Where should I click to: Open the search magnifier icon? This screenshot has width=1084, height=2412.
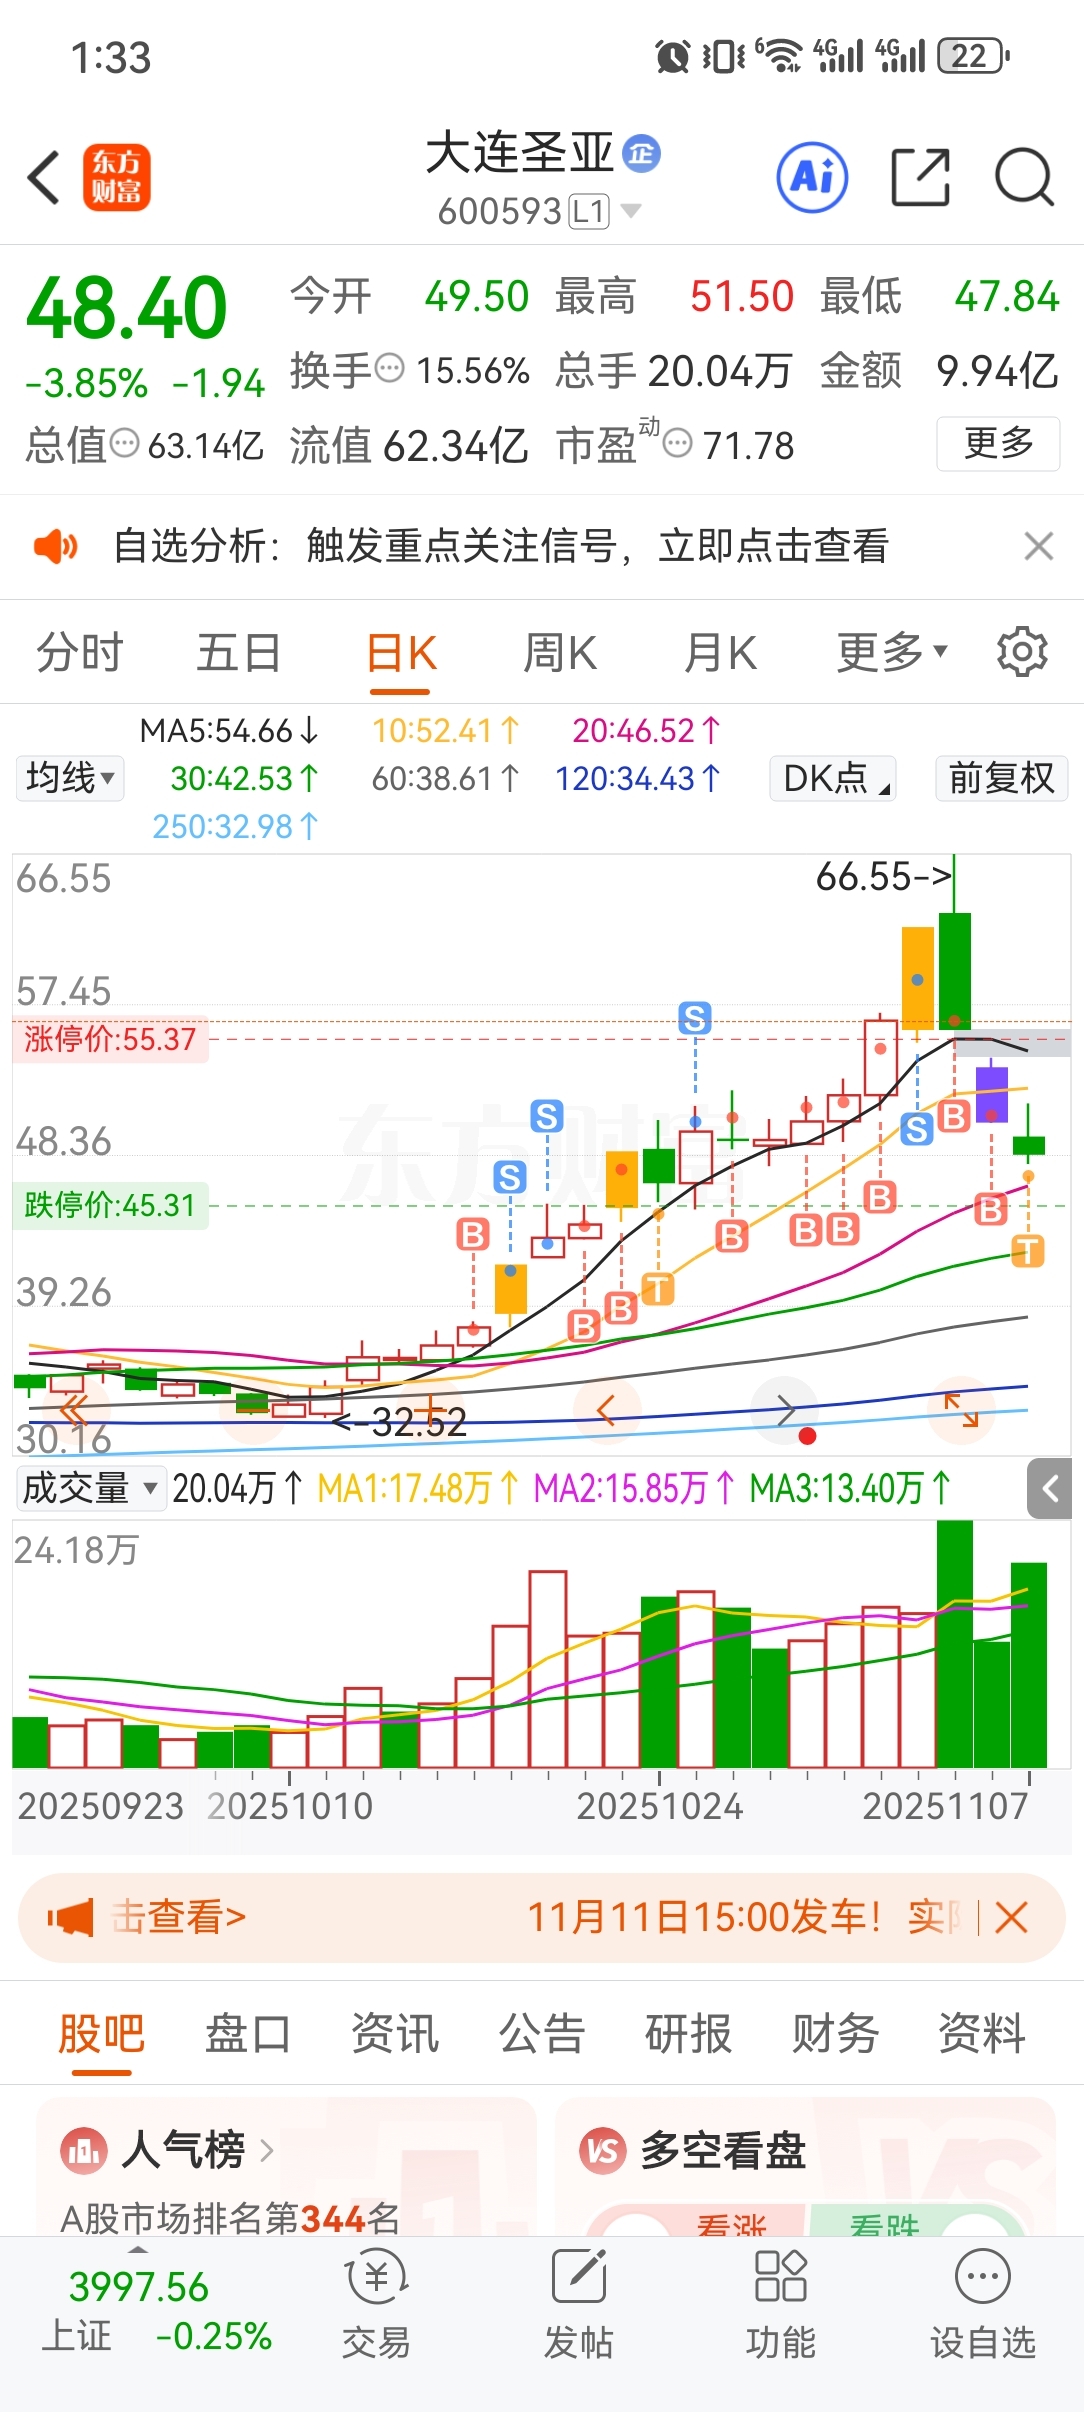click(1025, 178)
